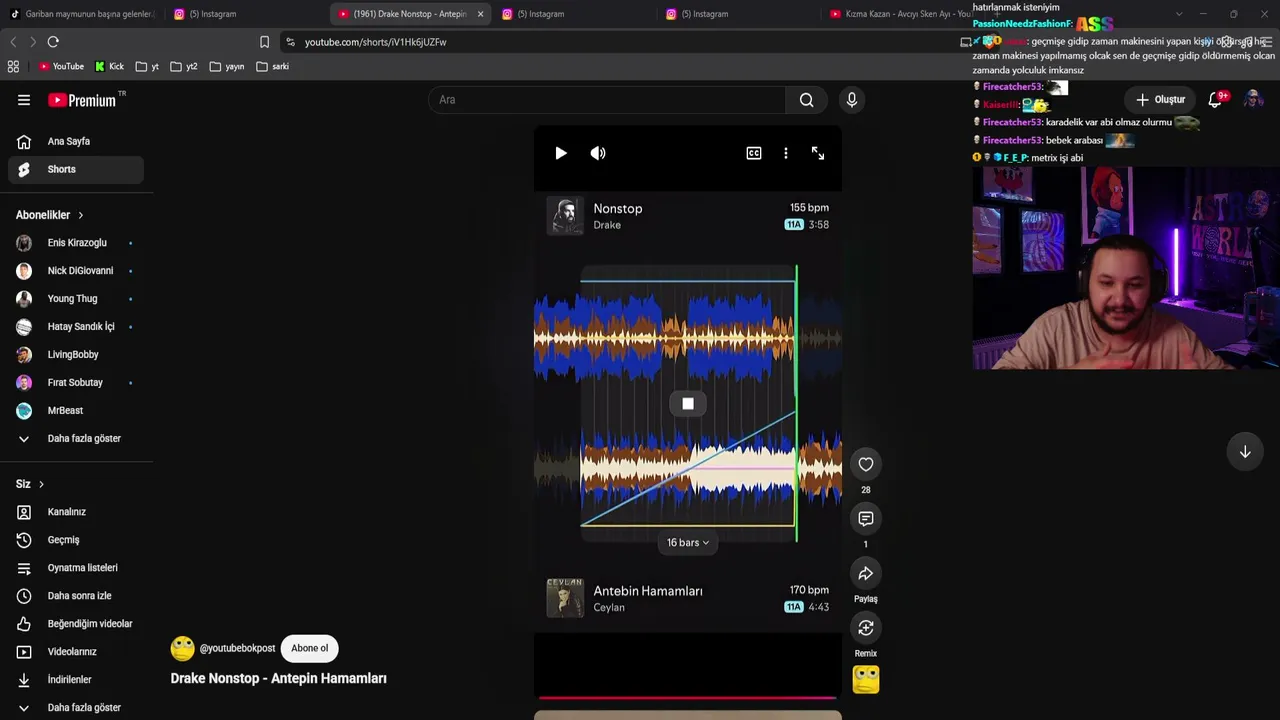
Task: Open Oynatma listeleri in the sidebar
Action: (76, 568)
